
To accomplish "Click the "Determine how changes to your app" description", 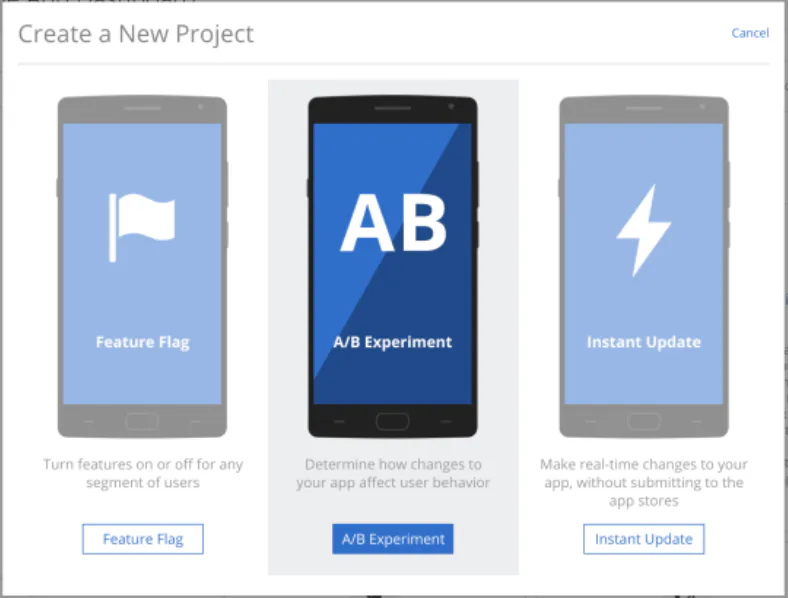I will [x=392, y=473].
